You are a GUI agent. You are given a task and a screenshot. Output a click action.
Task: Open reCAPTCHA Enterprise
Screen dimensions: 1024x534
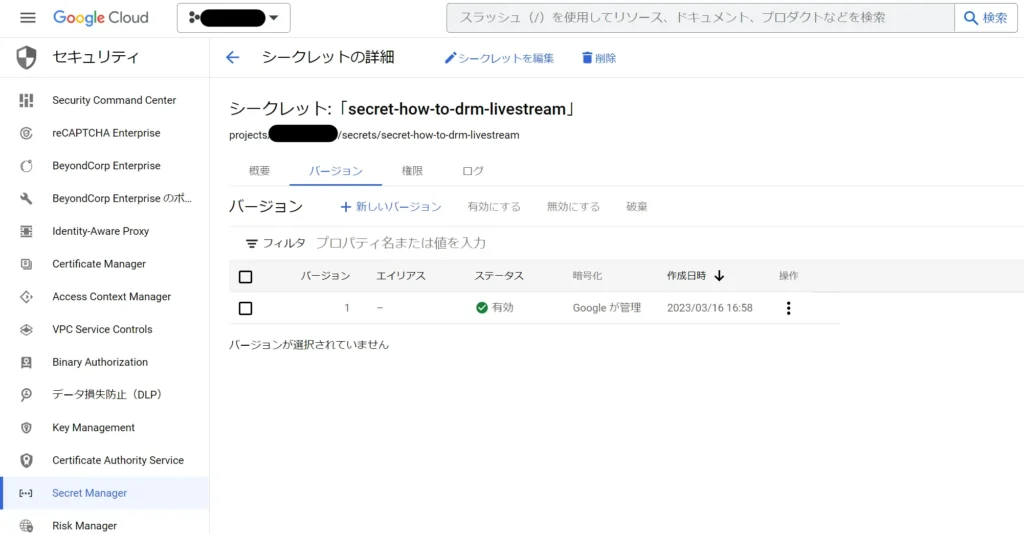(x=104, y=133)
